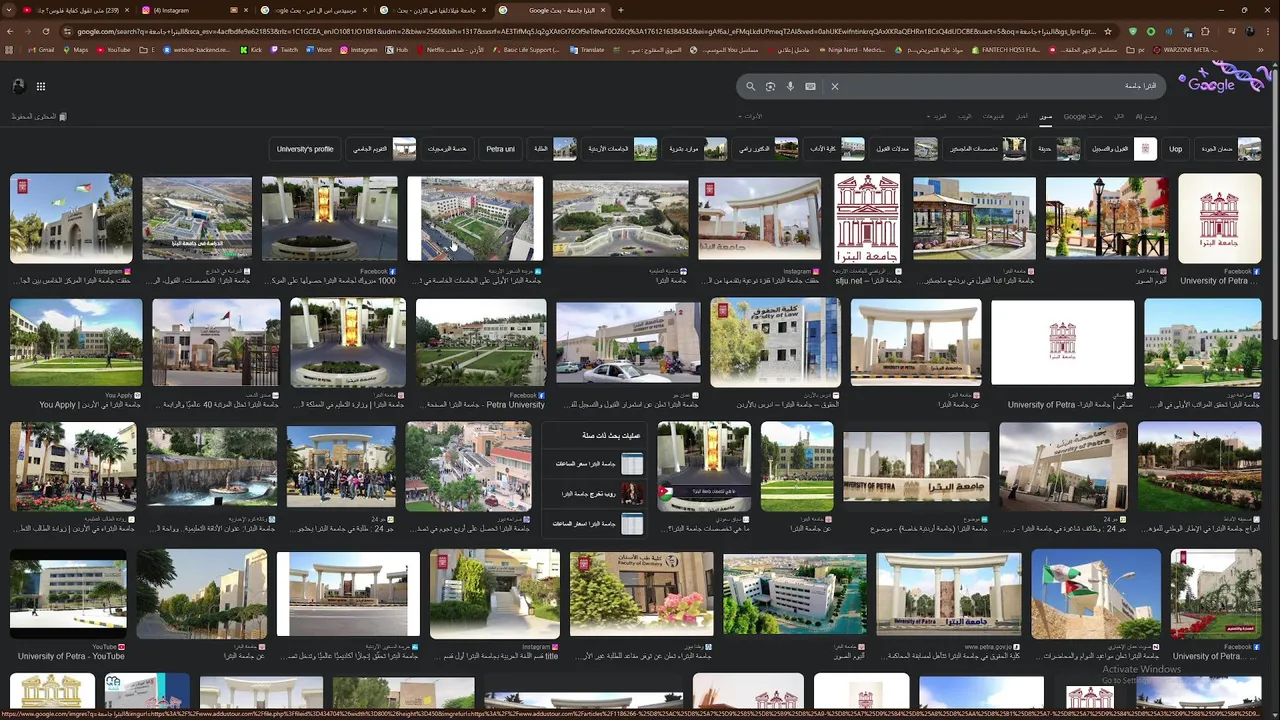Open the Basic Life Support bookmark
This screenshot has width=1280, height=720.
[526, 50]
